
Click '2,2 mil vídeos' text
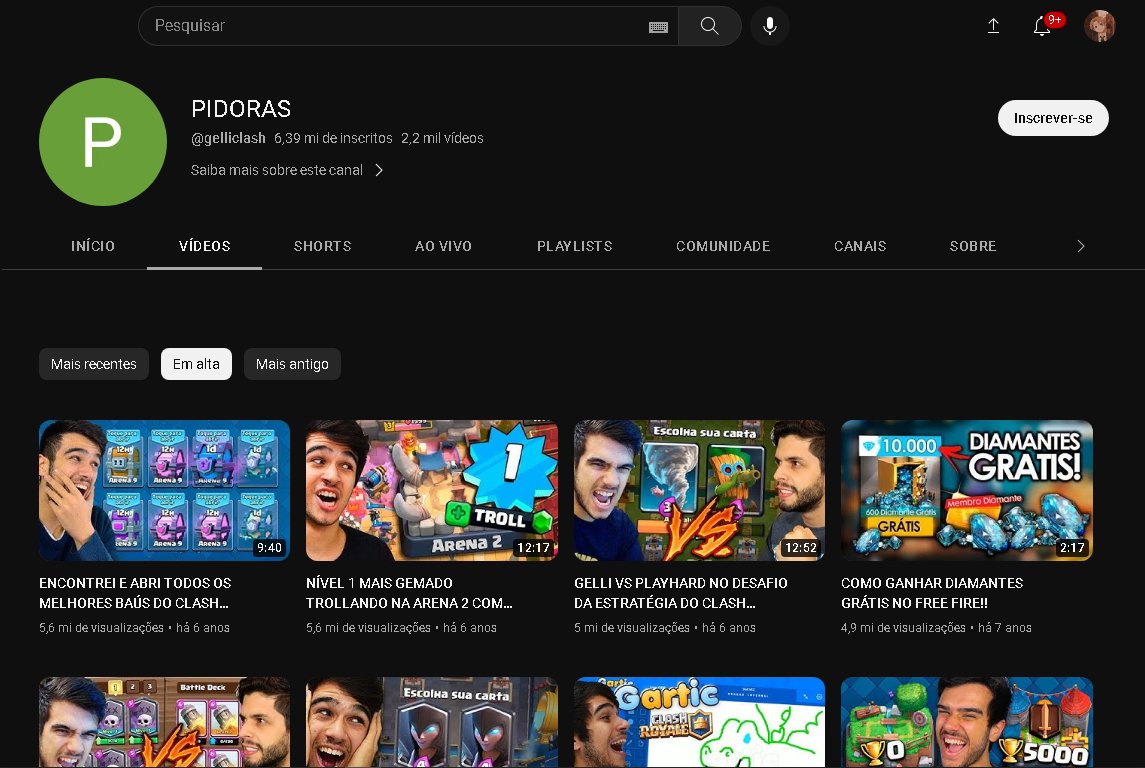point(443,138)
